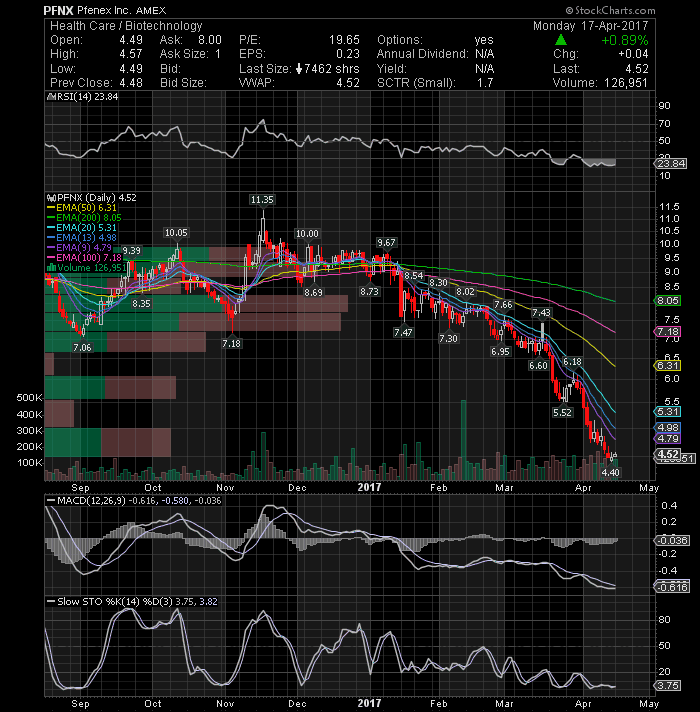Image resolution: width=700 pixels, height=712 pixels.
Task: Click the Volume 126,951 legend entry
Action: [x=87, y=267]
